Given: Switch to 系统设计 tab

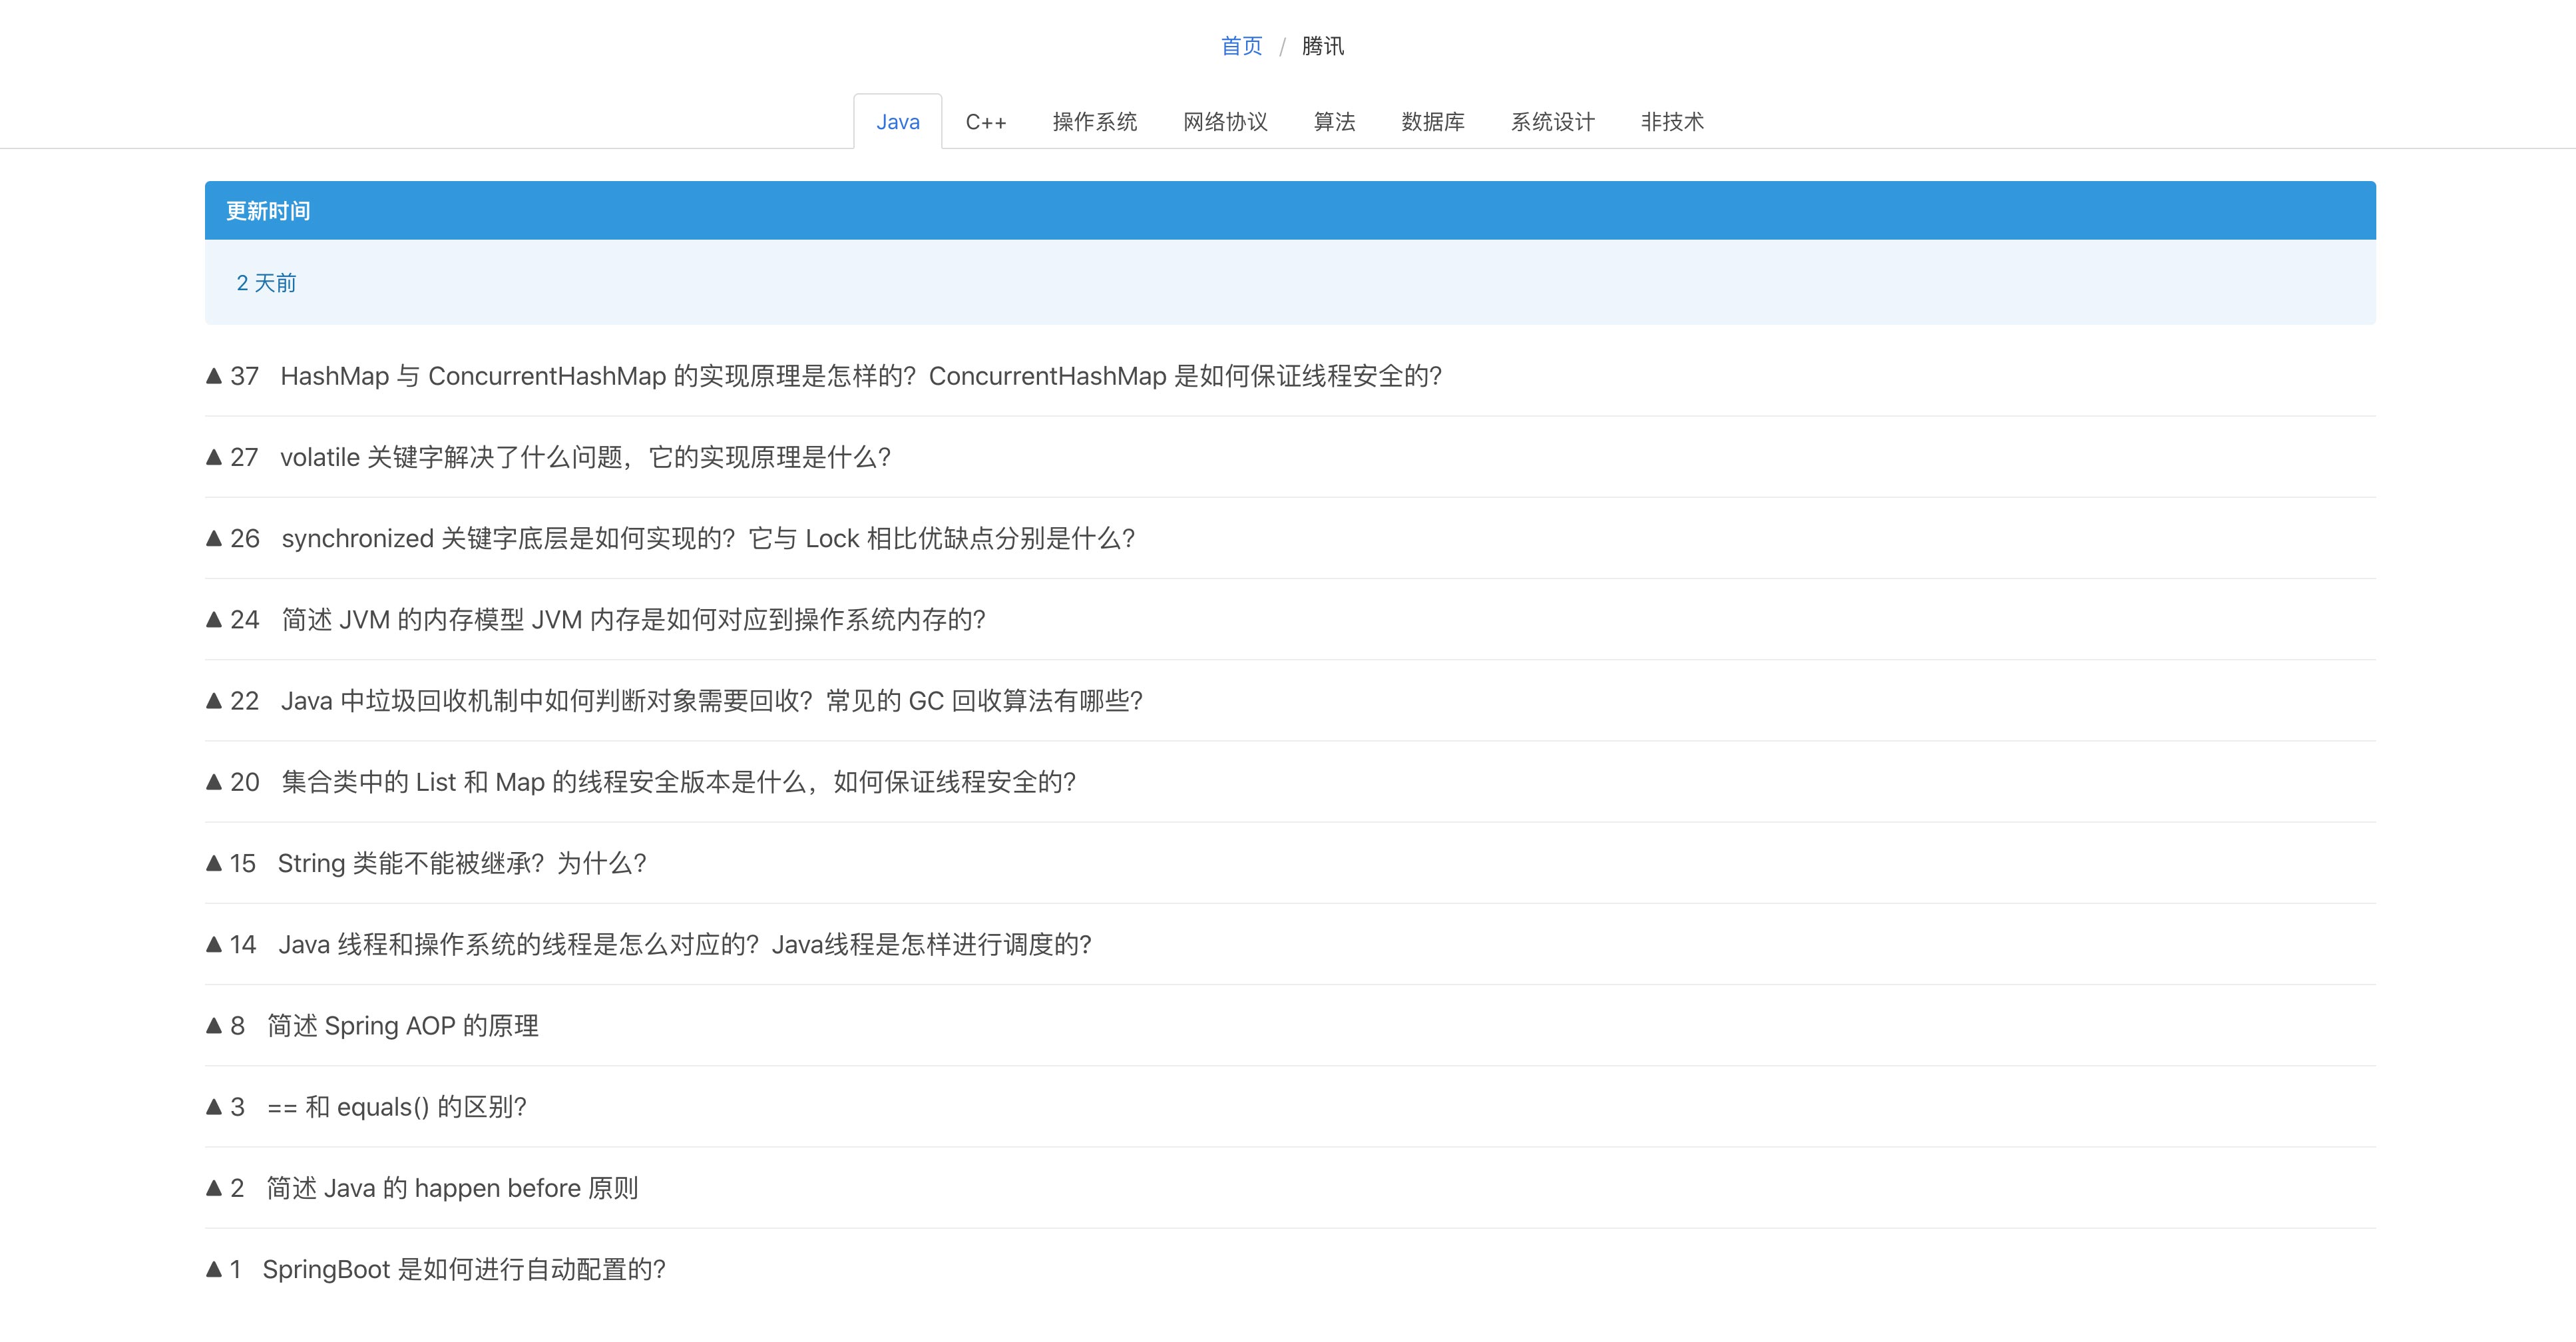Looking at the screenshot, I should (x=1552, y=122).
